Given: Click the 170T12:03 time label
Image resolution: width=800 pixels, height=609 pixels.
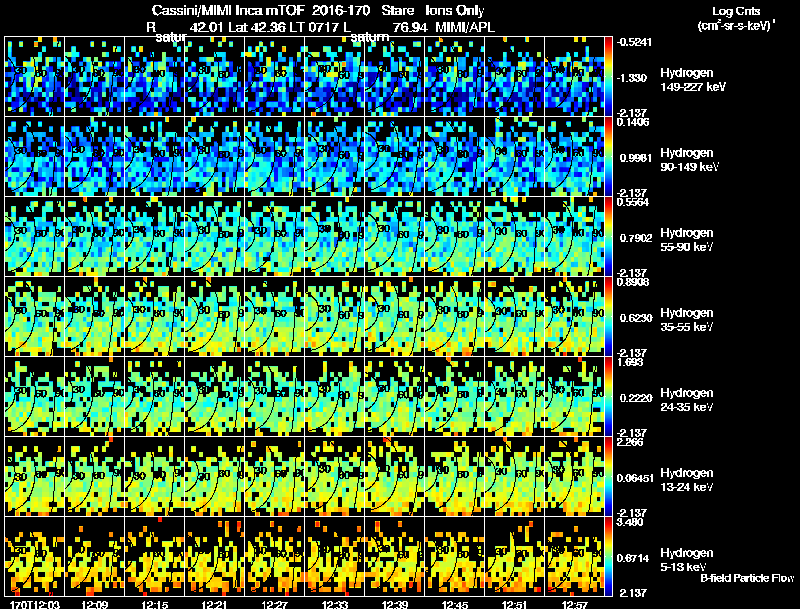Looking at the screenshot, I should coord(35,605).
